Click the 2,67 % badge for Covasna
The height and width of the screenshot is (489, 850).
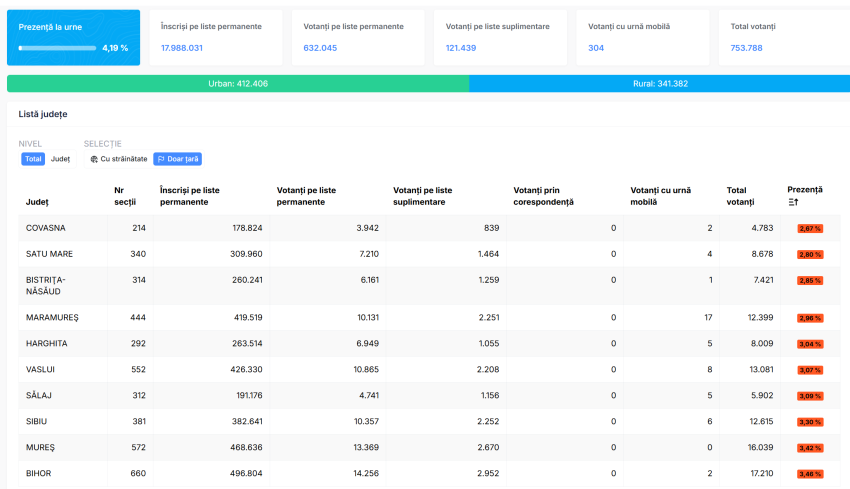coord(809,228)
